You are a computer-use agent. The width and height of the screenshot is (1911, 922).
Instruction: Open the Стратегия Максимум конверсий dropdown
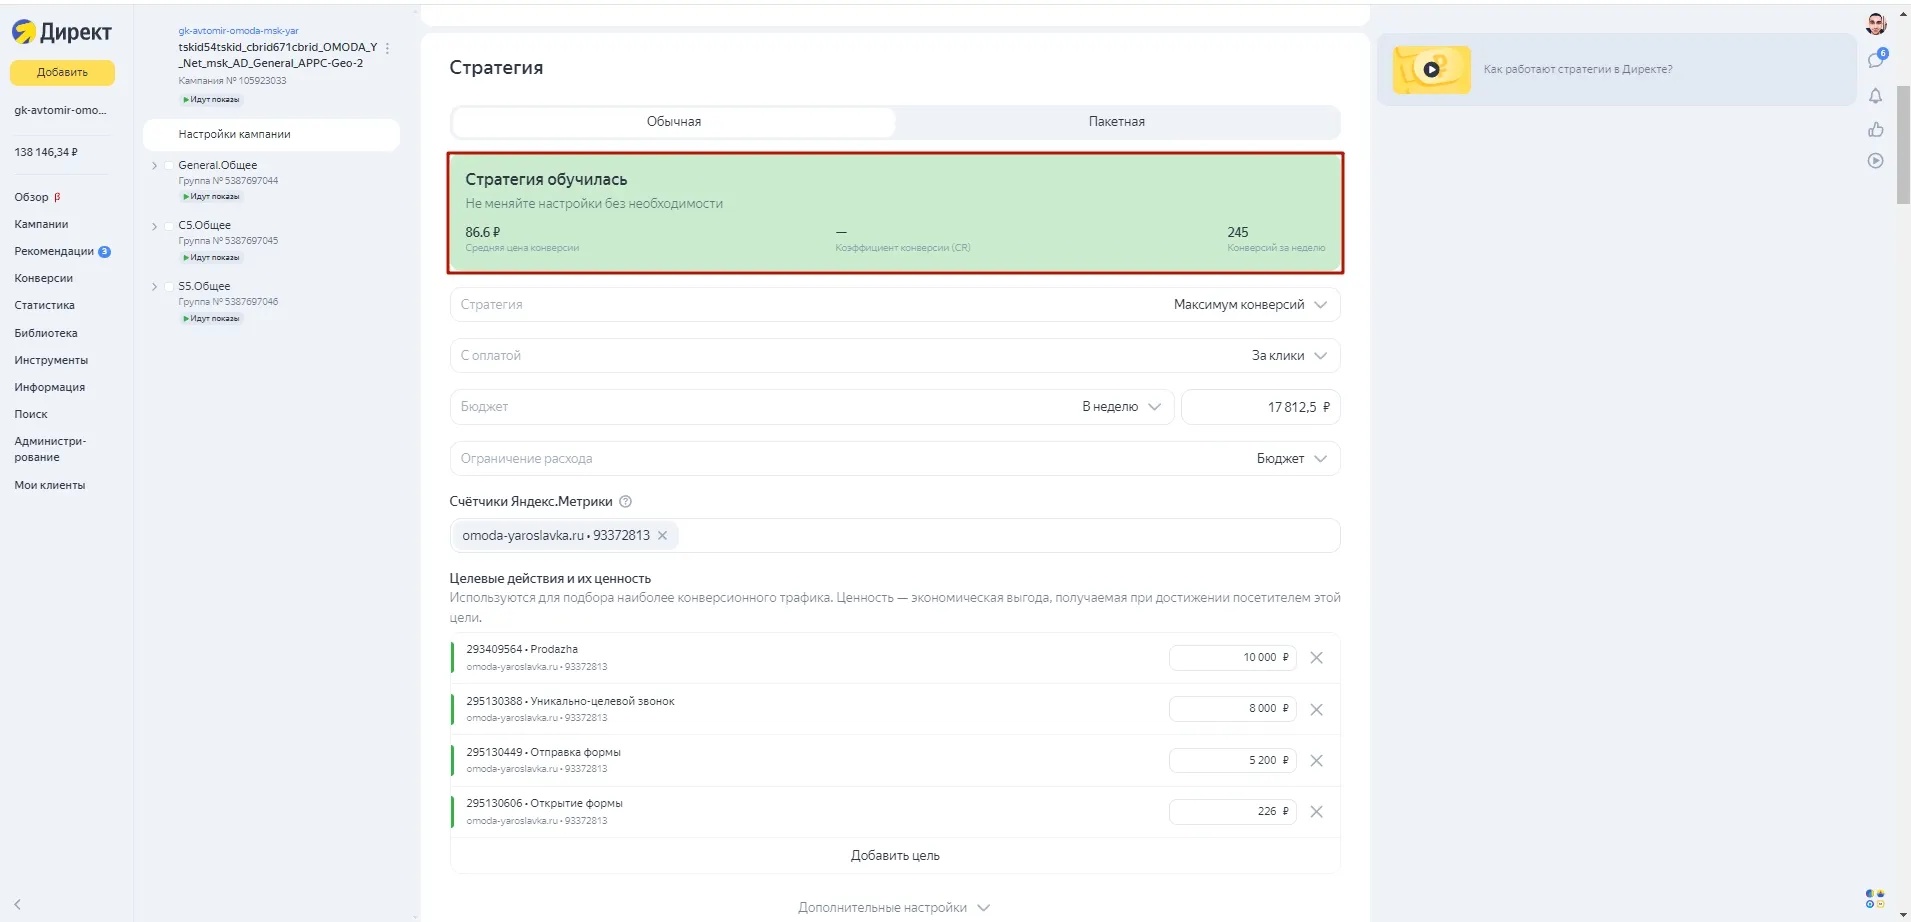(x=1250, y=305)
